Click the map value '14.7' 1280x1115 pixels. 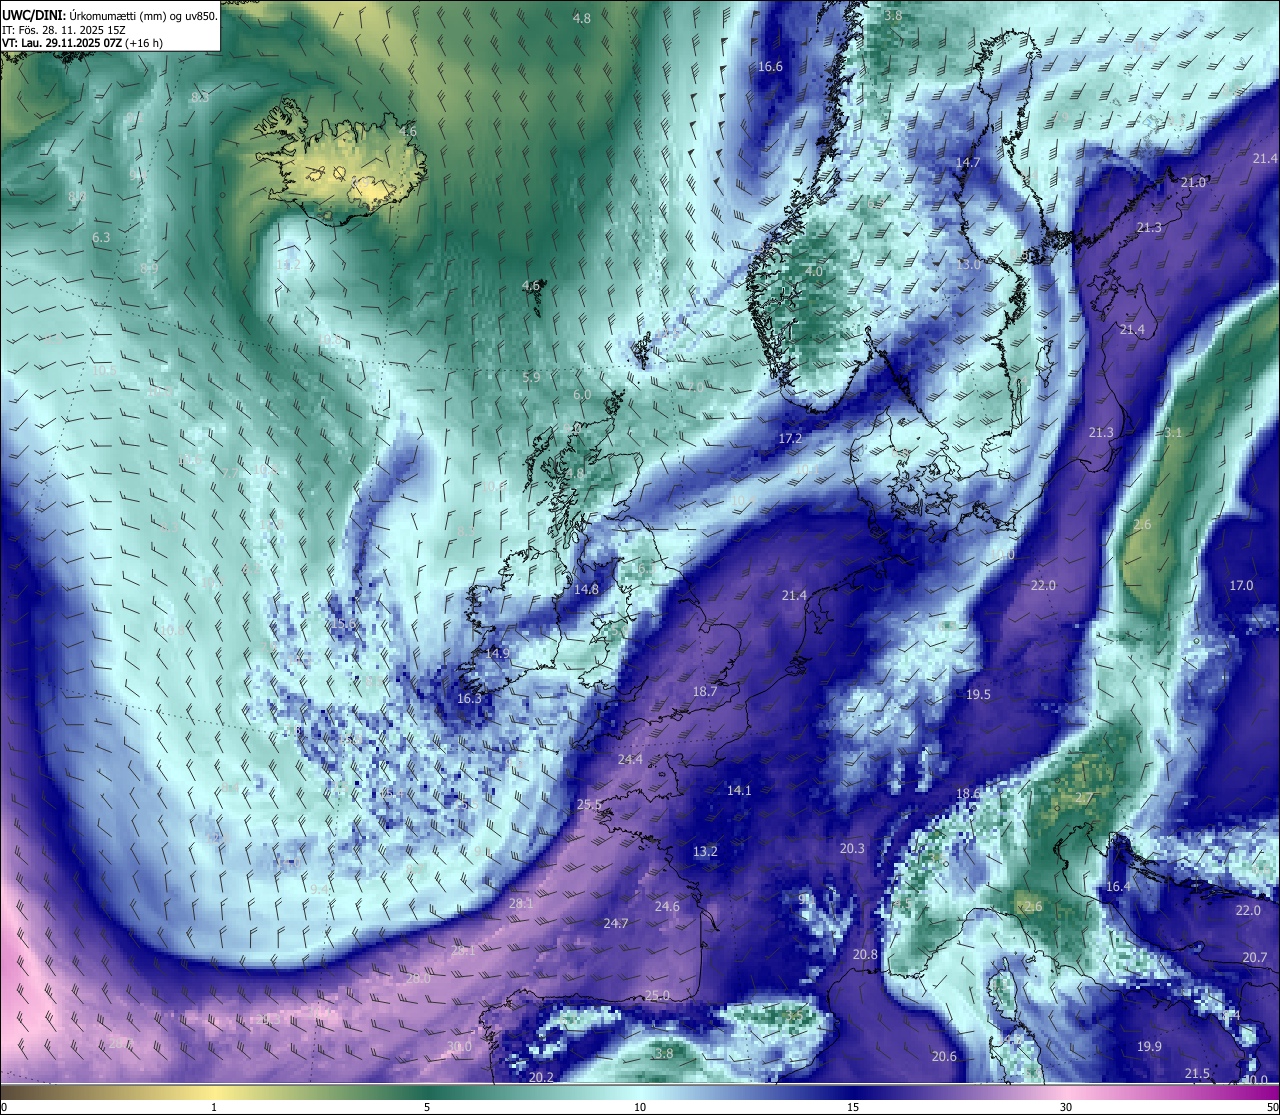(x=968, y=163)
